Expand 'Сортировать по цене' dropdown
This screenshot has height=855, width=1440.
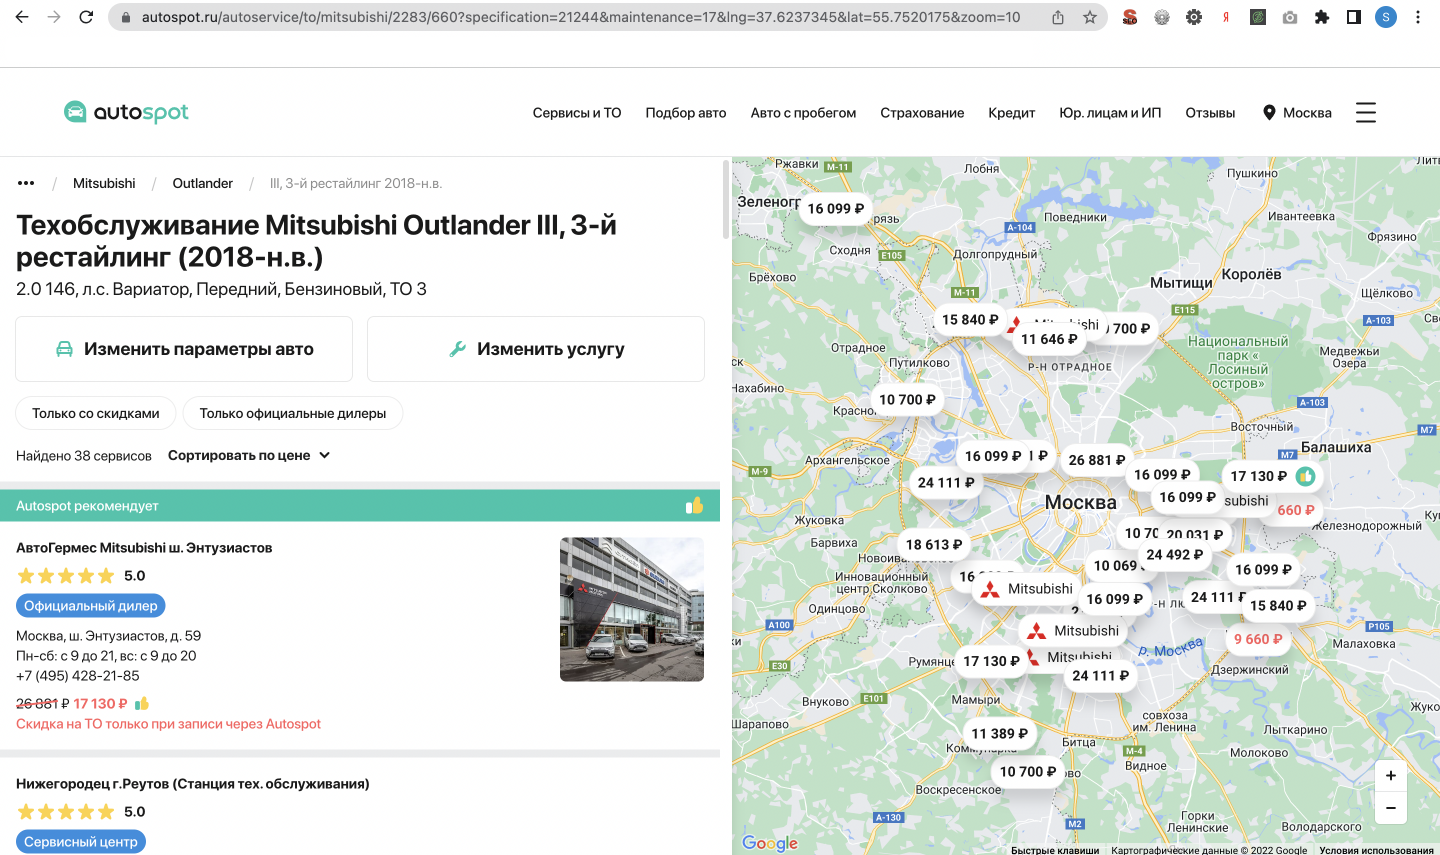pyautogui.click(x=249, y=455)
